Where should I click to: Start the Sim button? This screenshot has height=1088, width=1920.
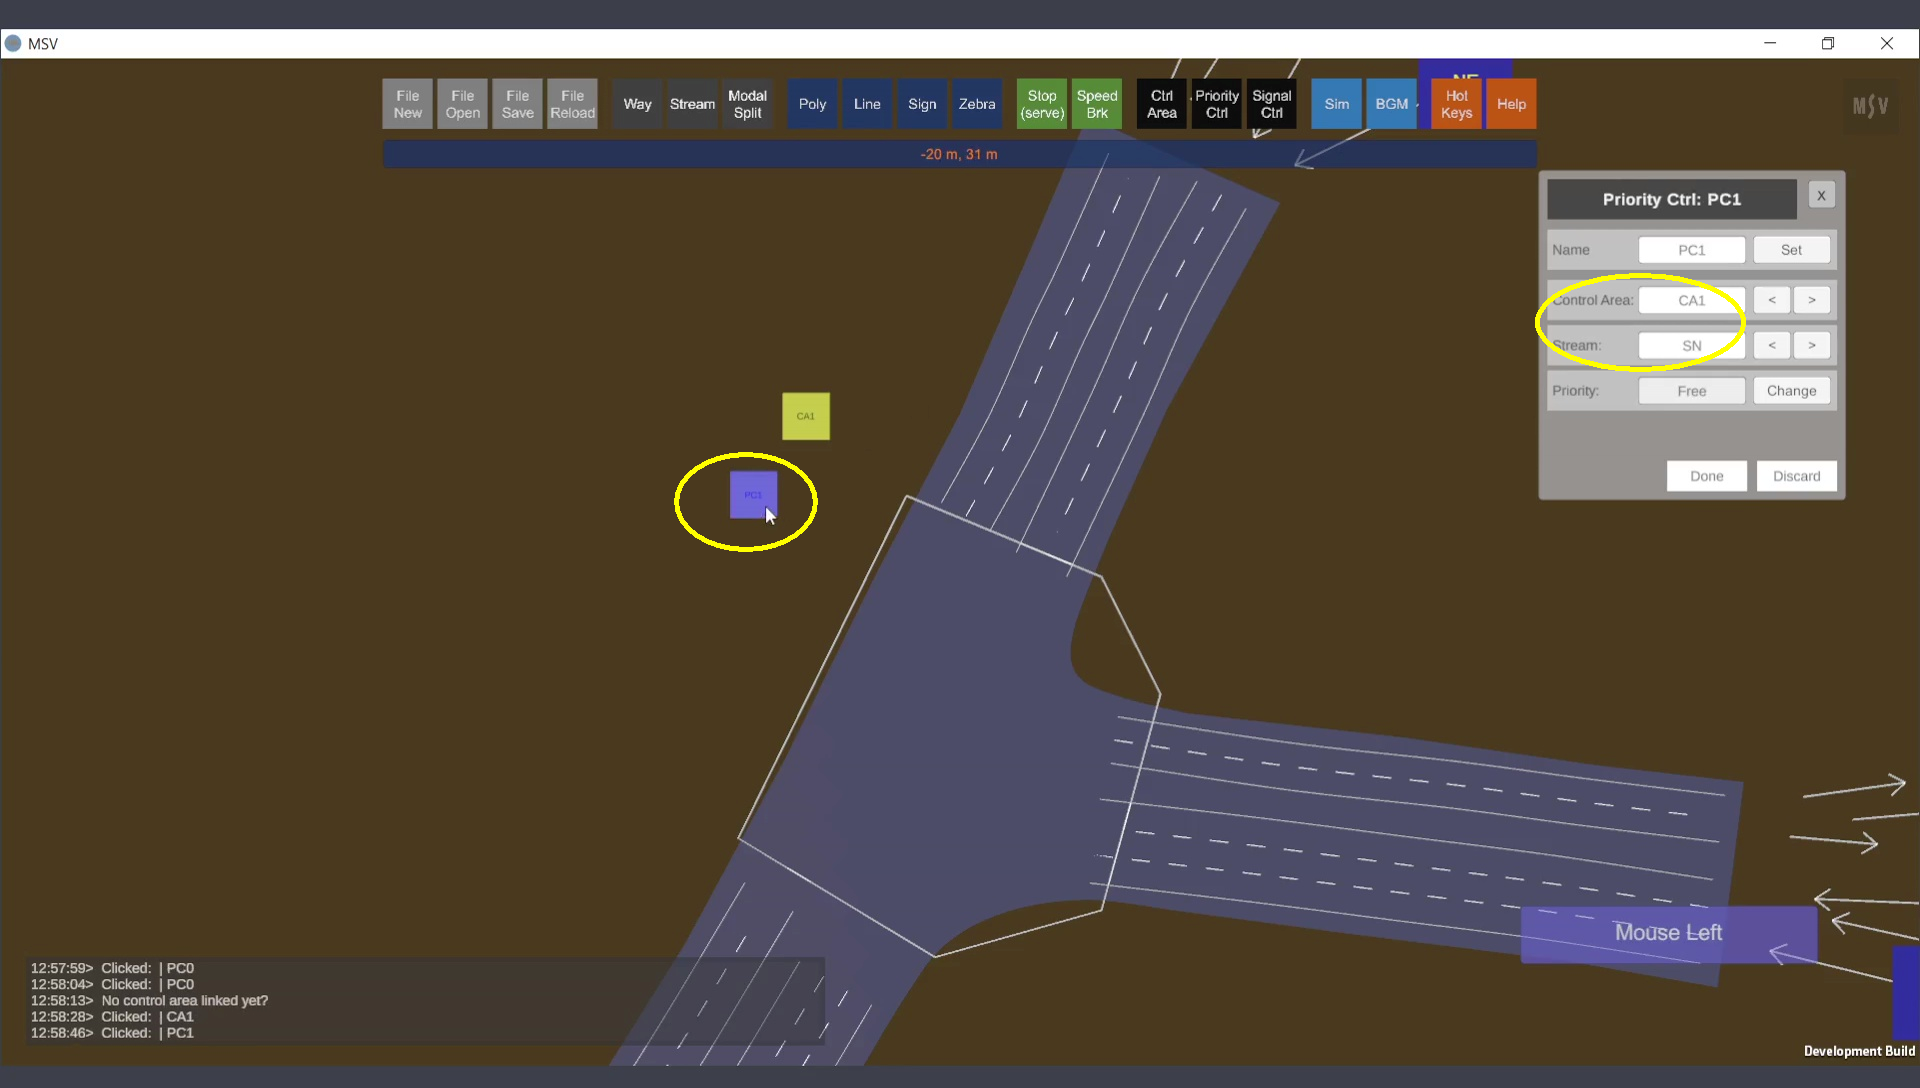[x=1336, y=104]
